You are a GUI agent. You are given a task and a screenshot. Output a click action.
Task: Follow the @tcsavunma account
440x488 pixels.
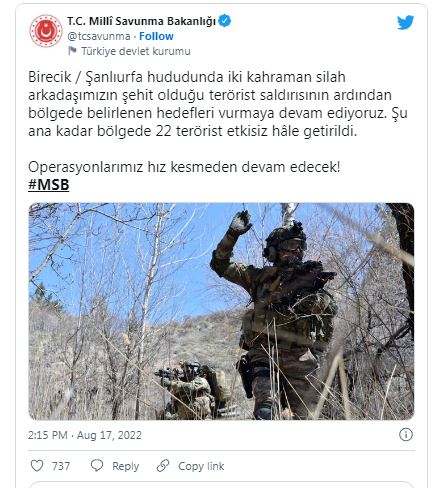tap(156, 36)
